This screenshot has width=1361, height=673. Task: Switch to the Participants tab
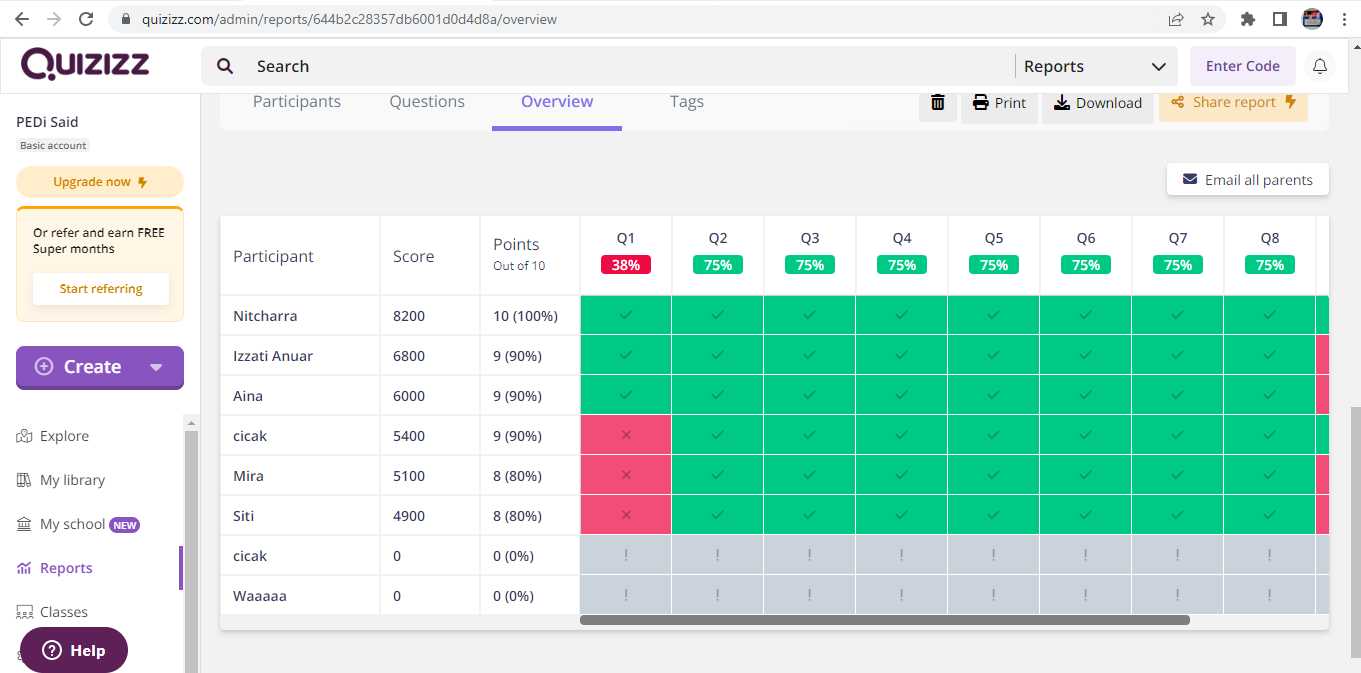point(297,101)
